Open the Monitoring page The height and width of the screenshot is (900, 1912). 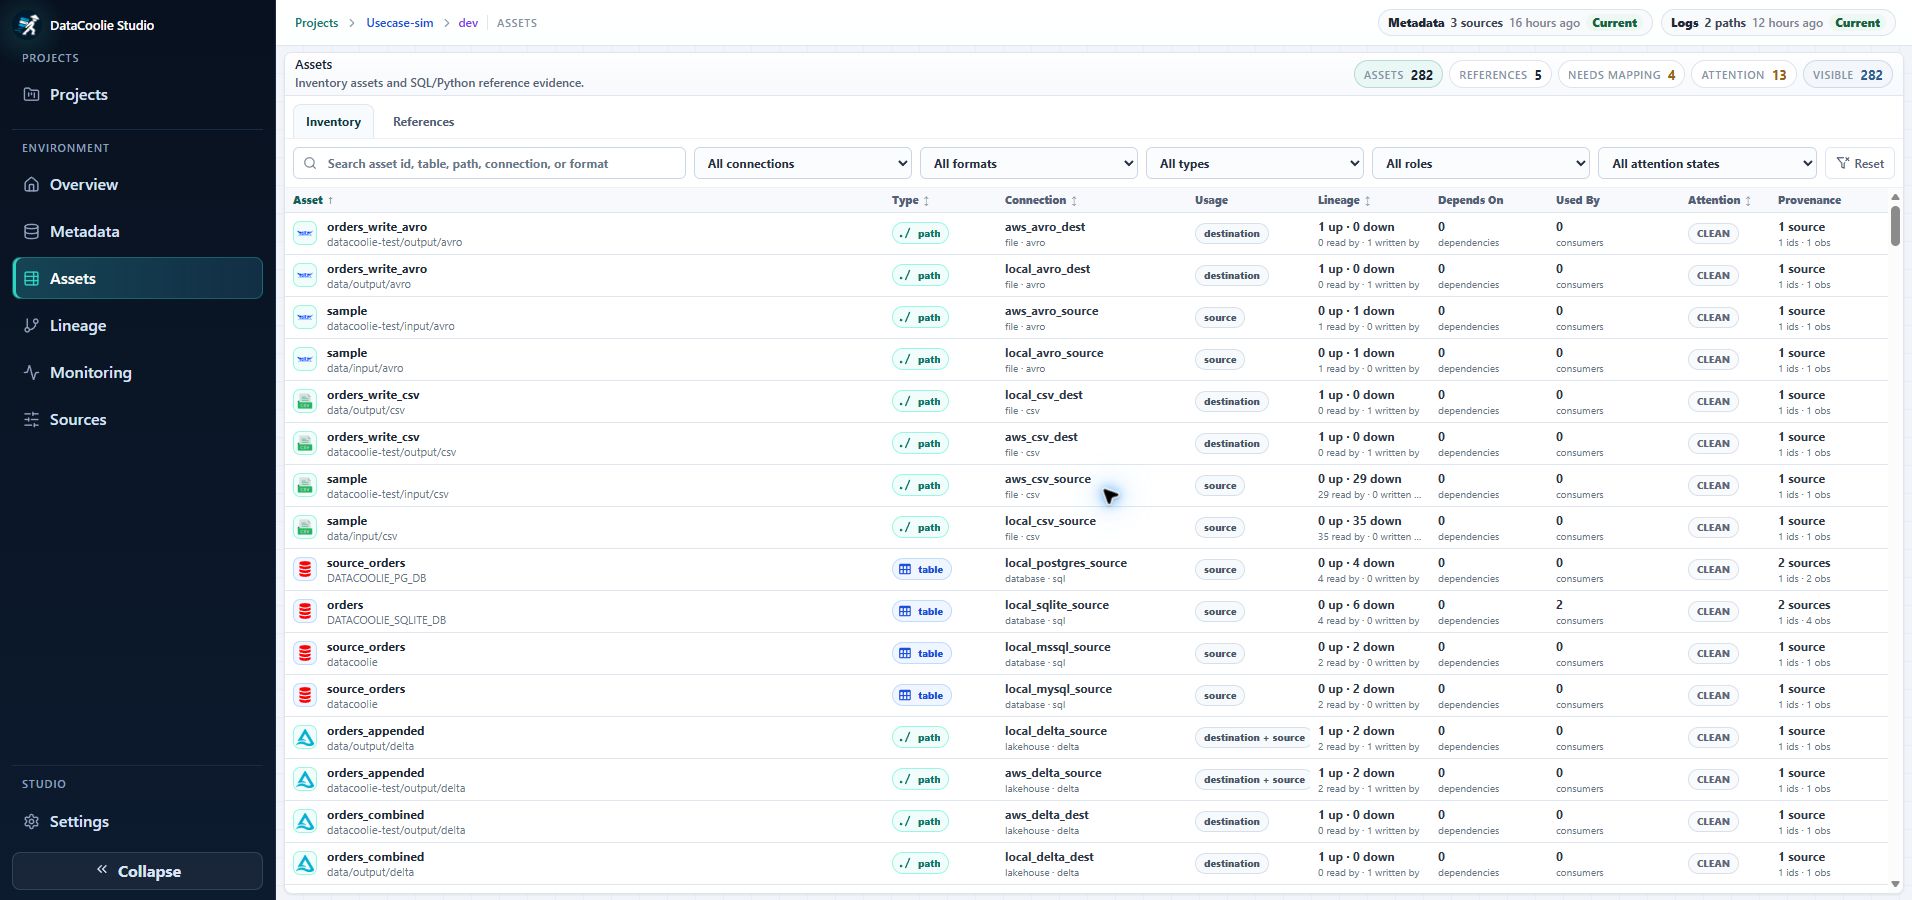[137, 373]
